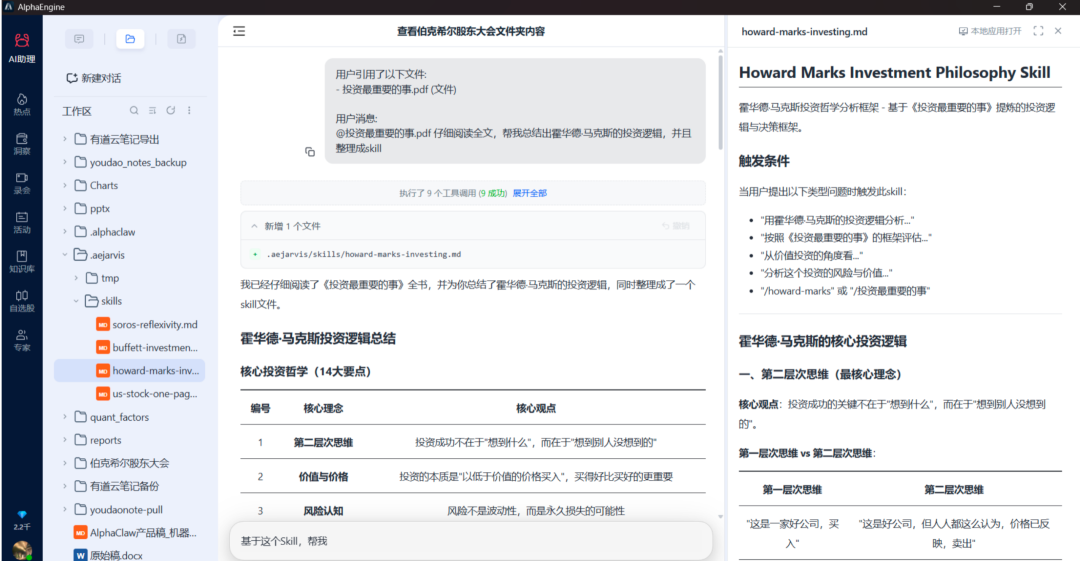
Task: Open the 自选股 watchlist icon
Action: coord(21,300)
